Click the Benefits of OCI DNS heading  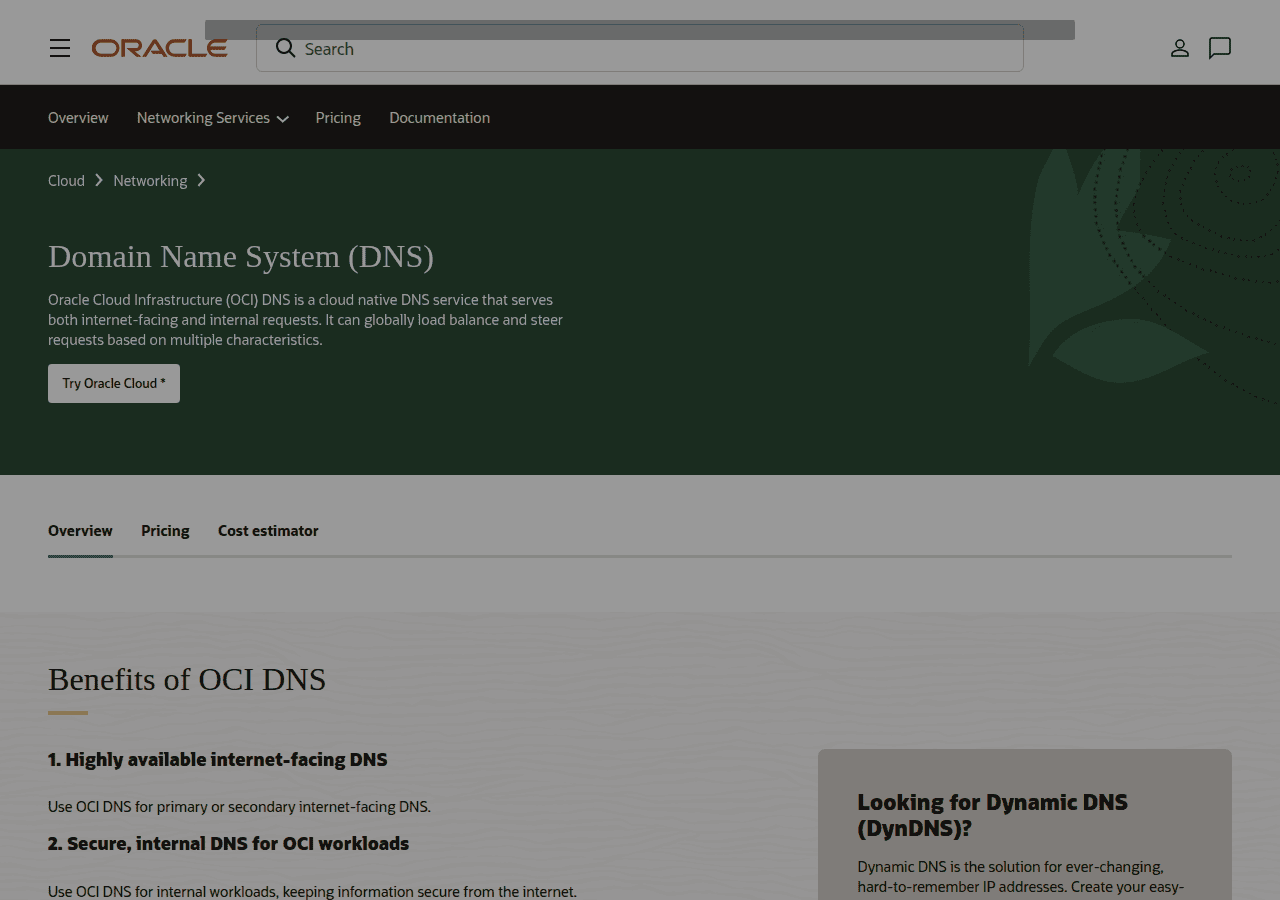[187, 680]
